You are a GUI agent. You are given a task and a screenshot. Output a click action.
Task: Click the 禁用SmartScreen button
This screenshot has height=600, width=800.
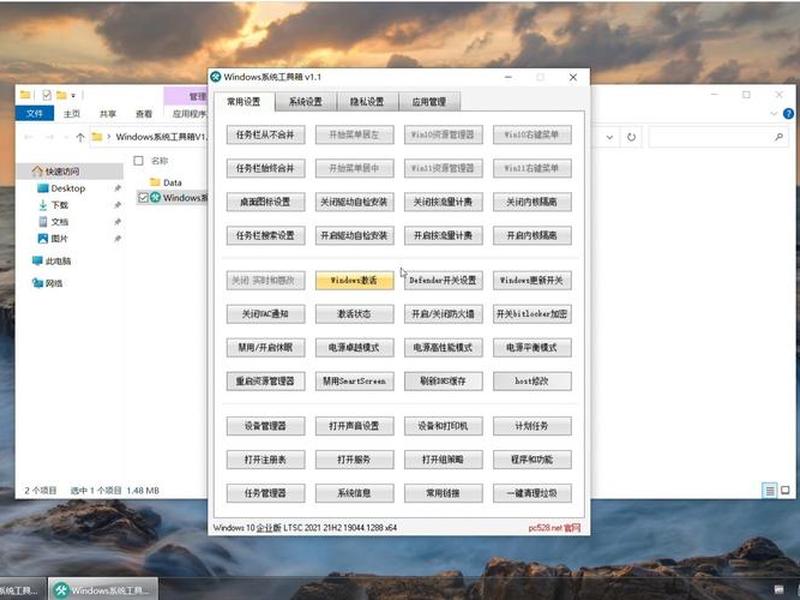[355, 381]
